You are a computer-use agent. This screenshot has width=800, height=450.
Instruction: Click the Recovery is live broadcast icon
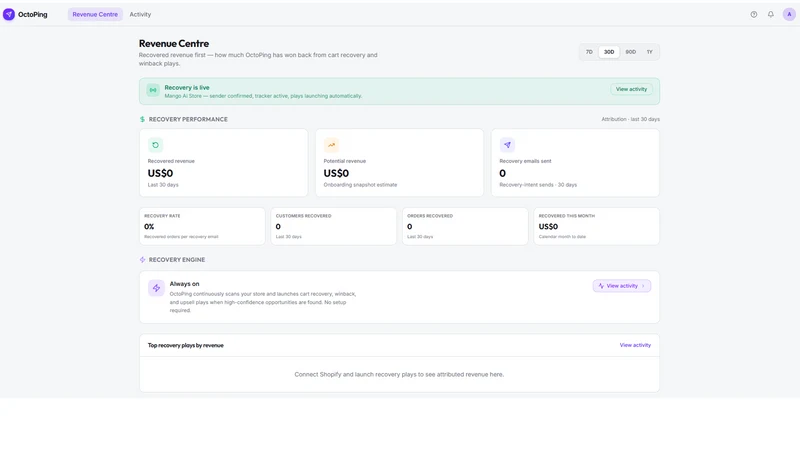point(153,90)
